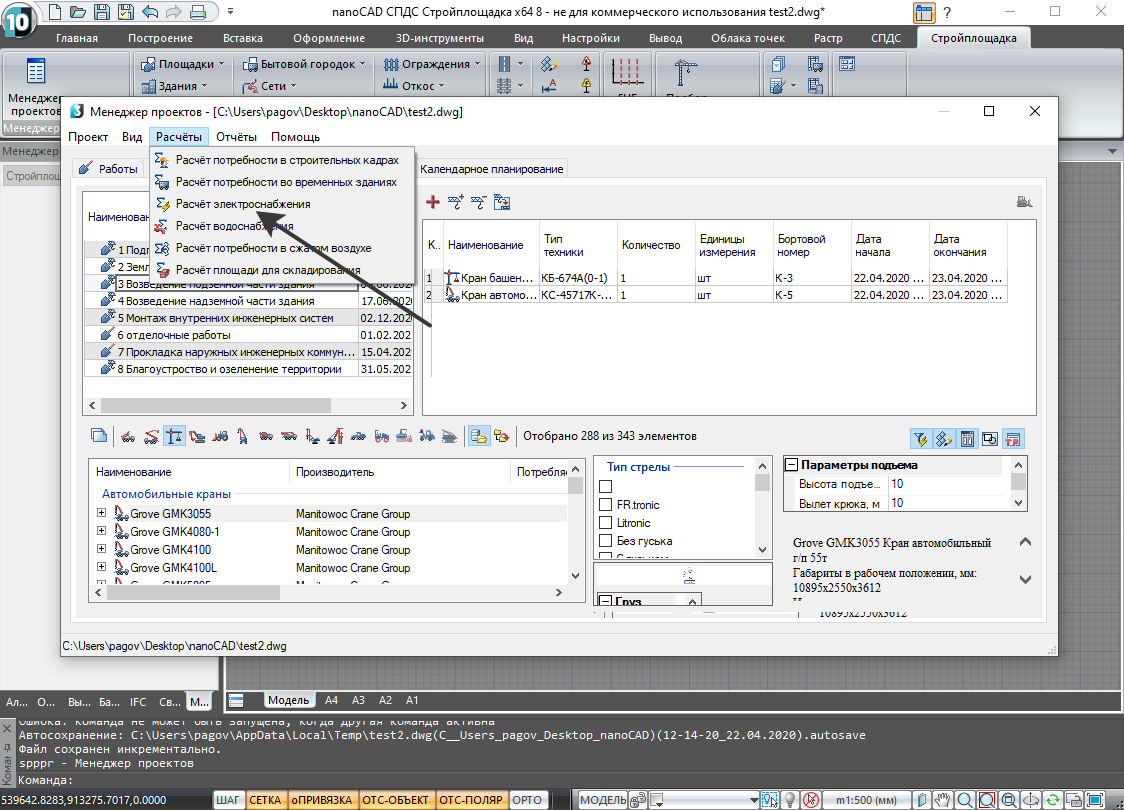Add new machine with red plus icon

(432, 202)
